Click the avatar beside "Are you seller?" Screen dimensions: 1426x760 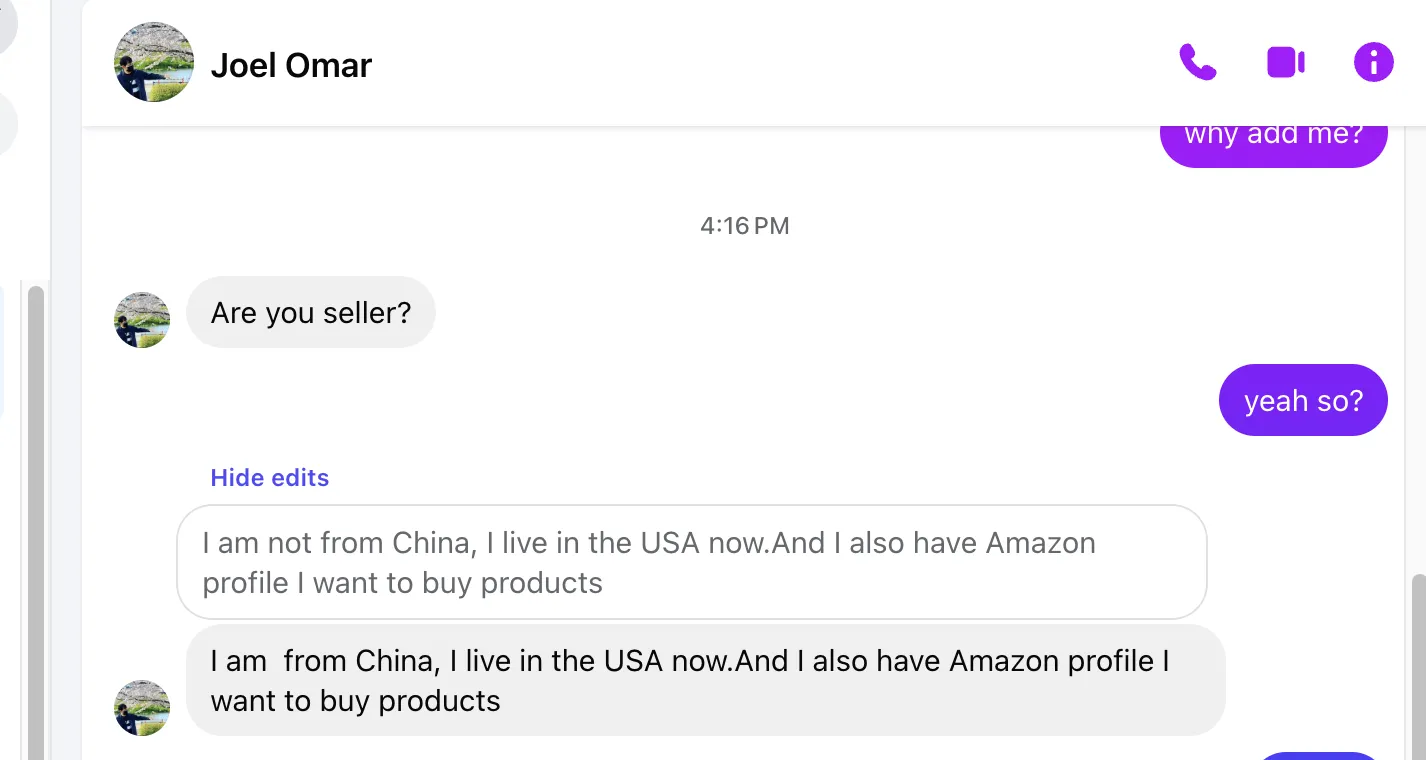[142, 320]
